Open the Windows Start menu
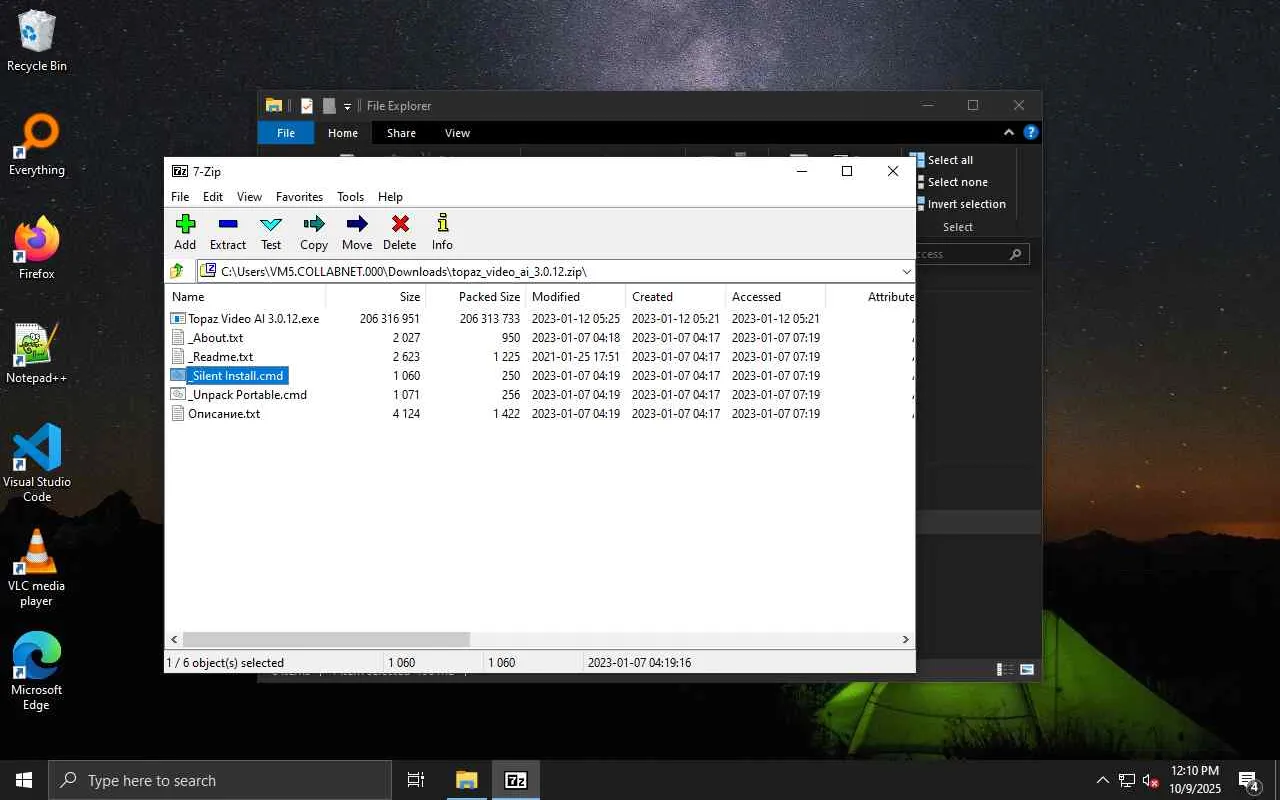The image size is (1280, 800). (24, 780)
